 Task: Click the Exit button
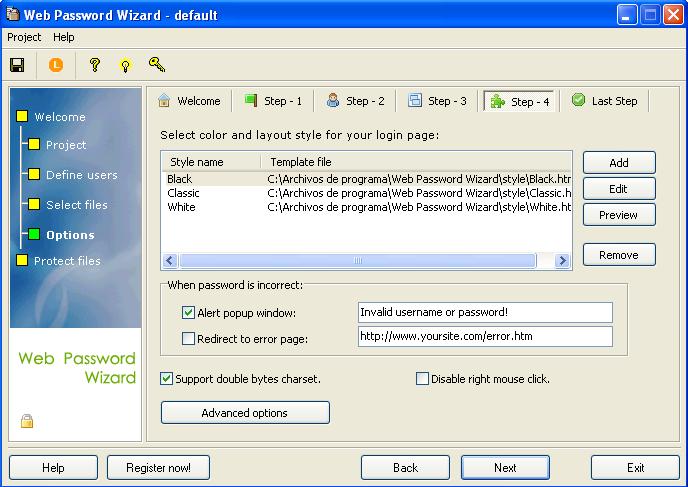[635, 468]
